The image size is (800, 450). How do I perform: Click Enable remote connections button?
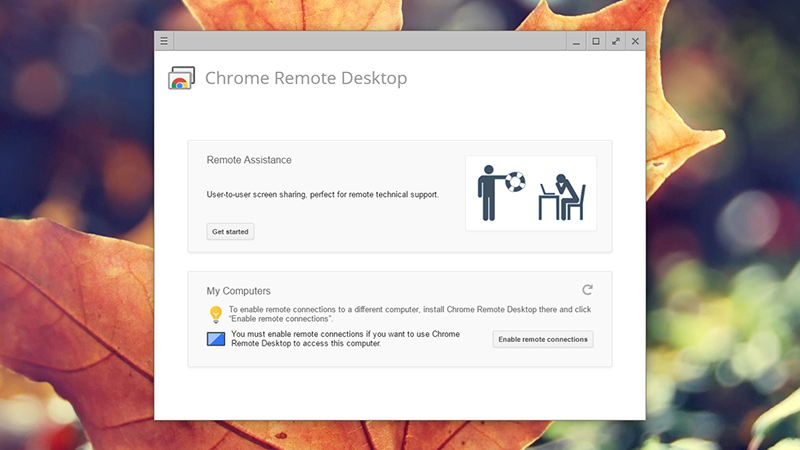tap(543, 339)
